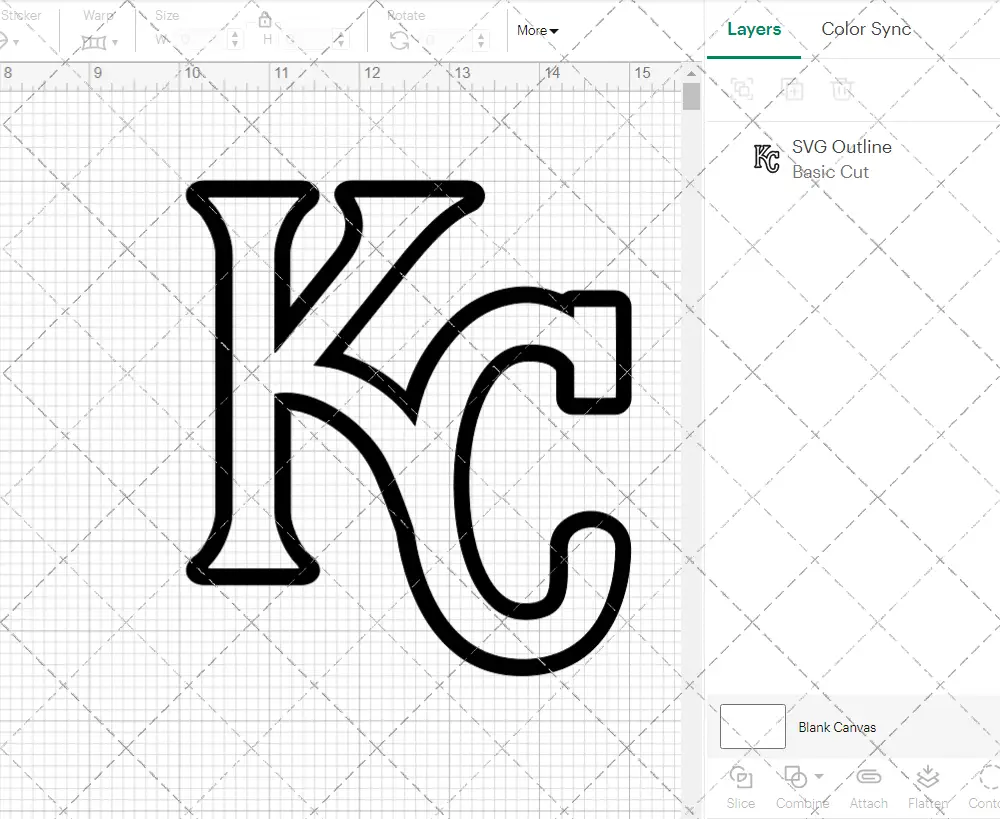Viewport: 1000px width, 819px height.
Task: Select the Attach tool
Action: pyautogui.click(x=868, y=778)
